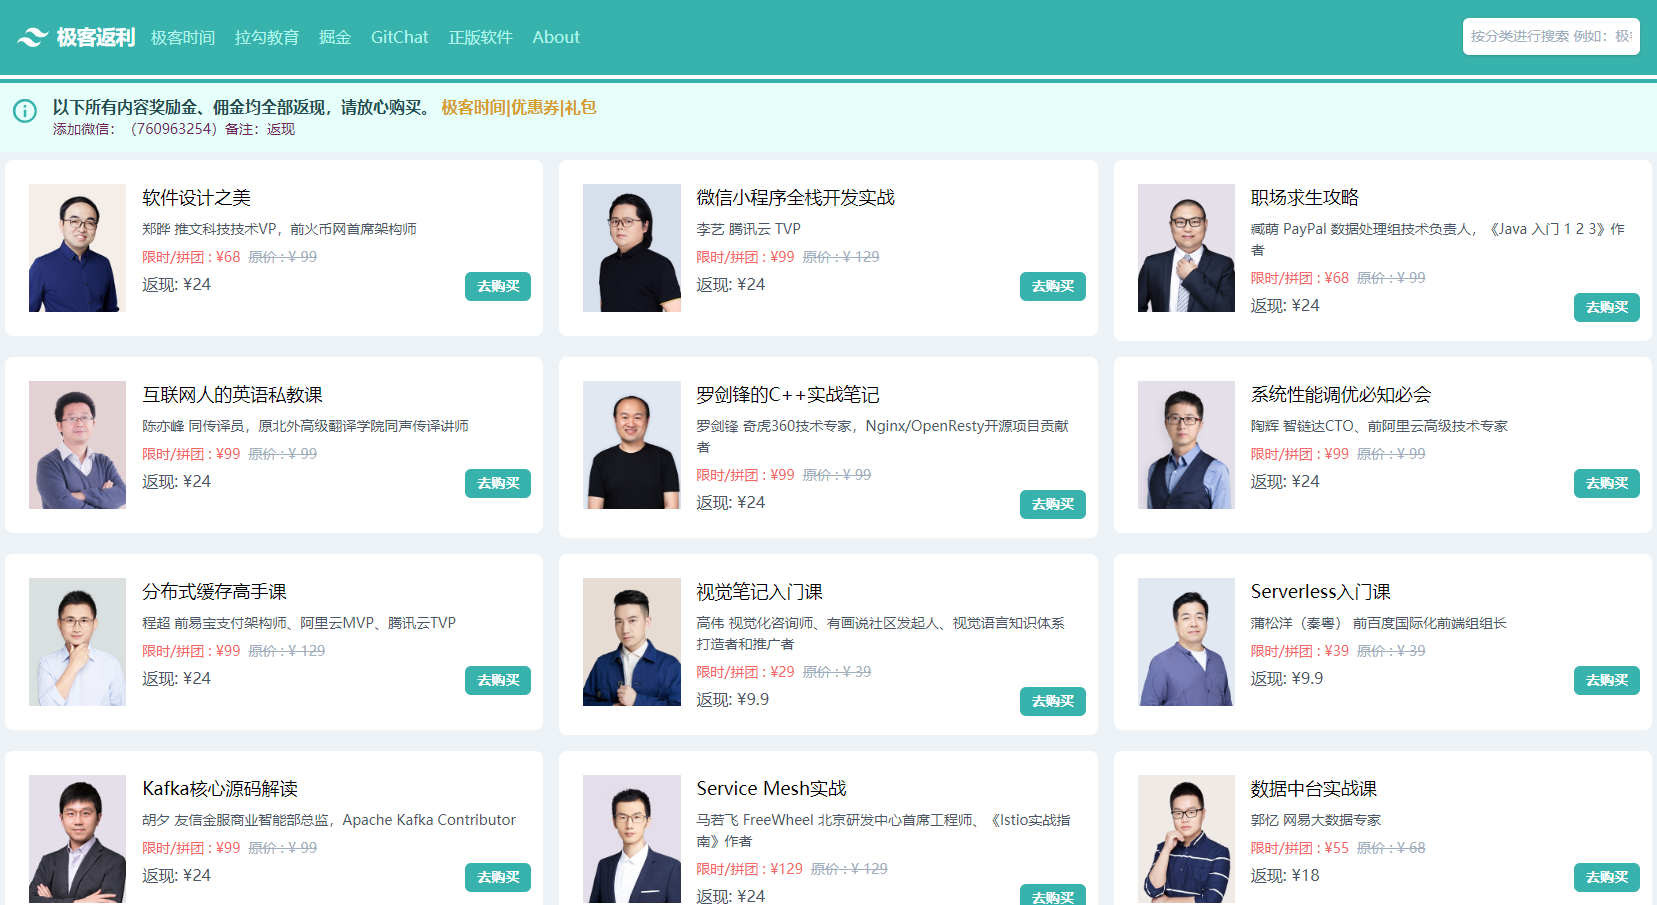Open the About page link

[556, 38]
